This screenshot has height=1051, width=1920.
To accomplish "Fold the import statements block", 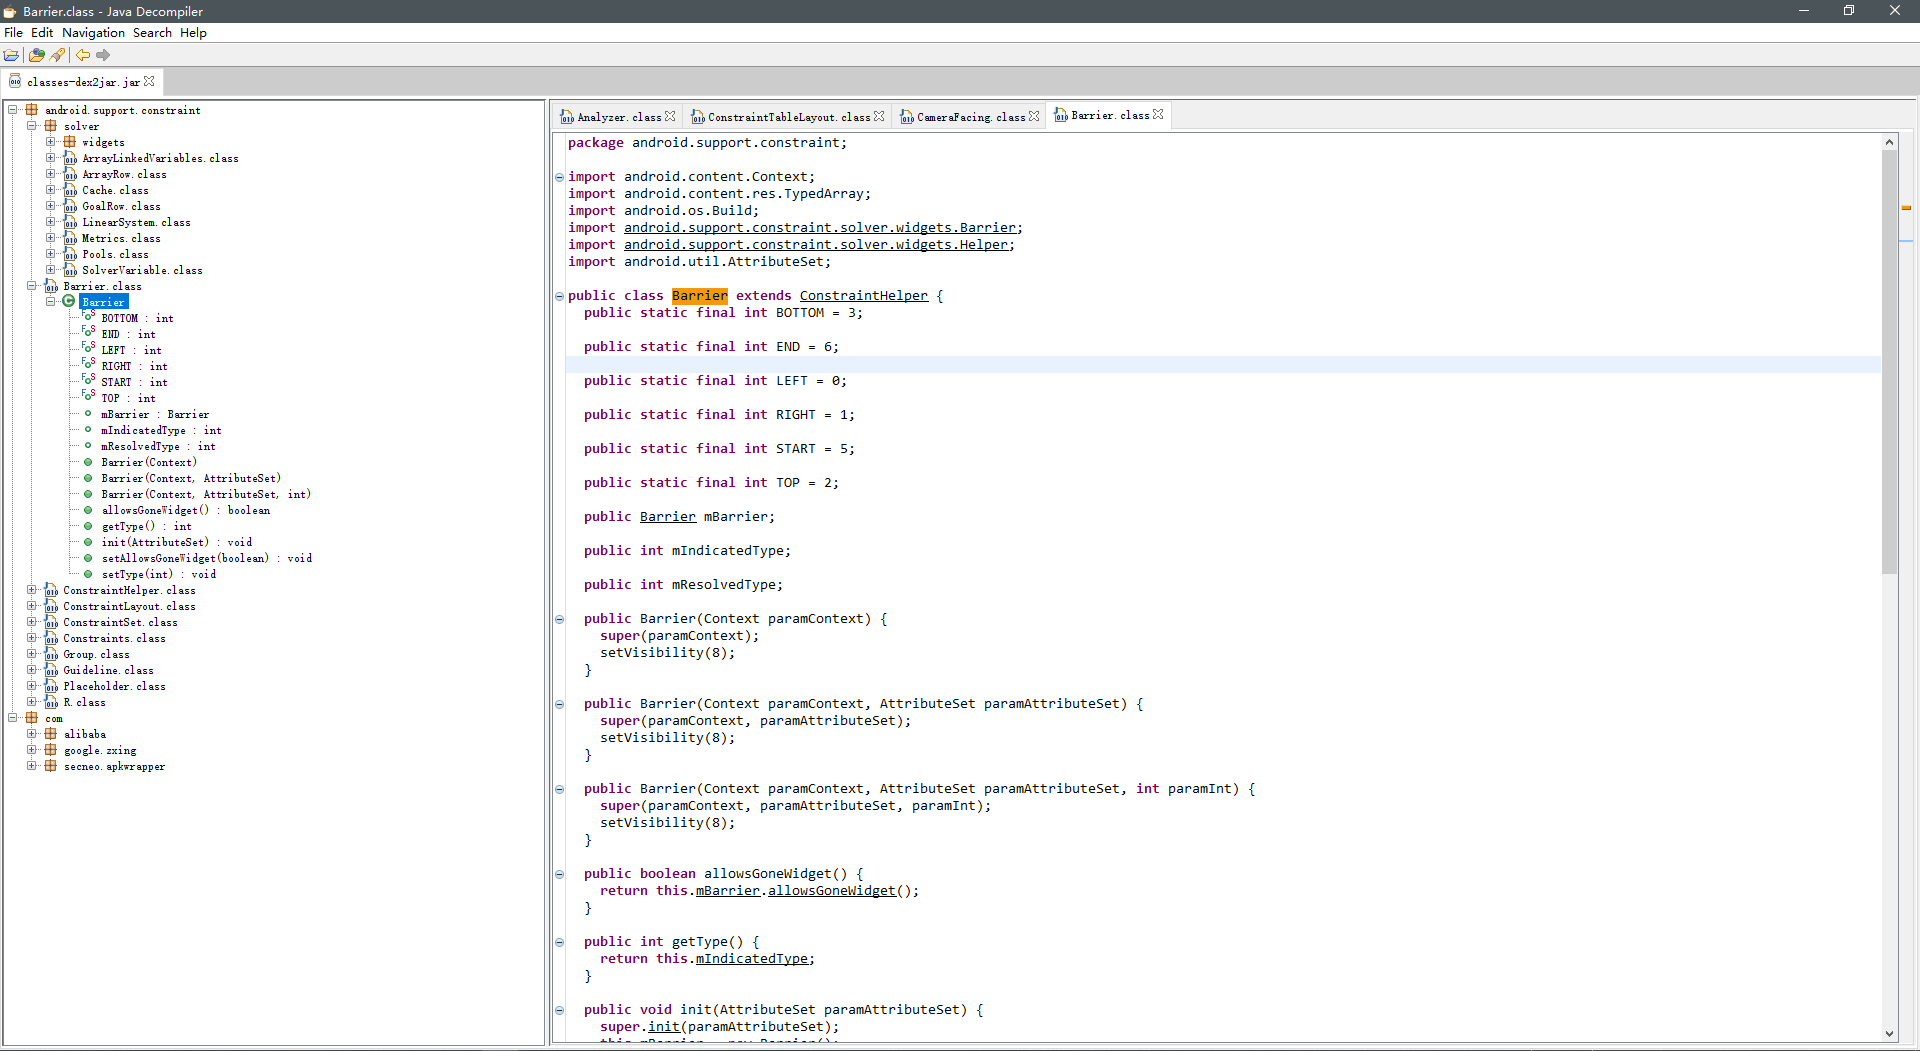I will tap(559, 177).
